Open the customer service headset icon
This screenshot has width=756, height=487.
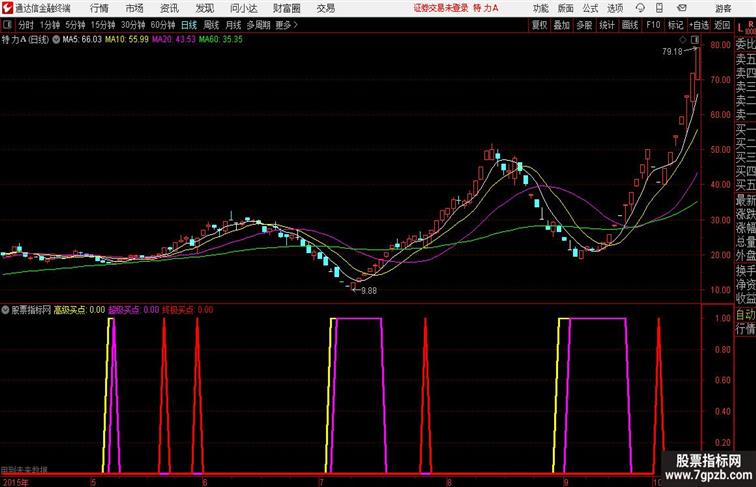[x=640, y=8]
